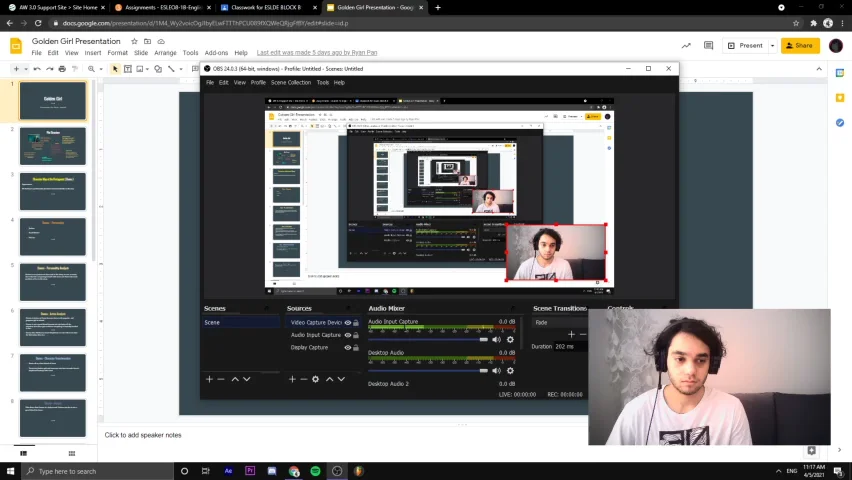Open new browser tab plus button
The width and height of the screenshot is (852, 480).
pyautogui.click(x=438, y=8)
